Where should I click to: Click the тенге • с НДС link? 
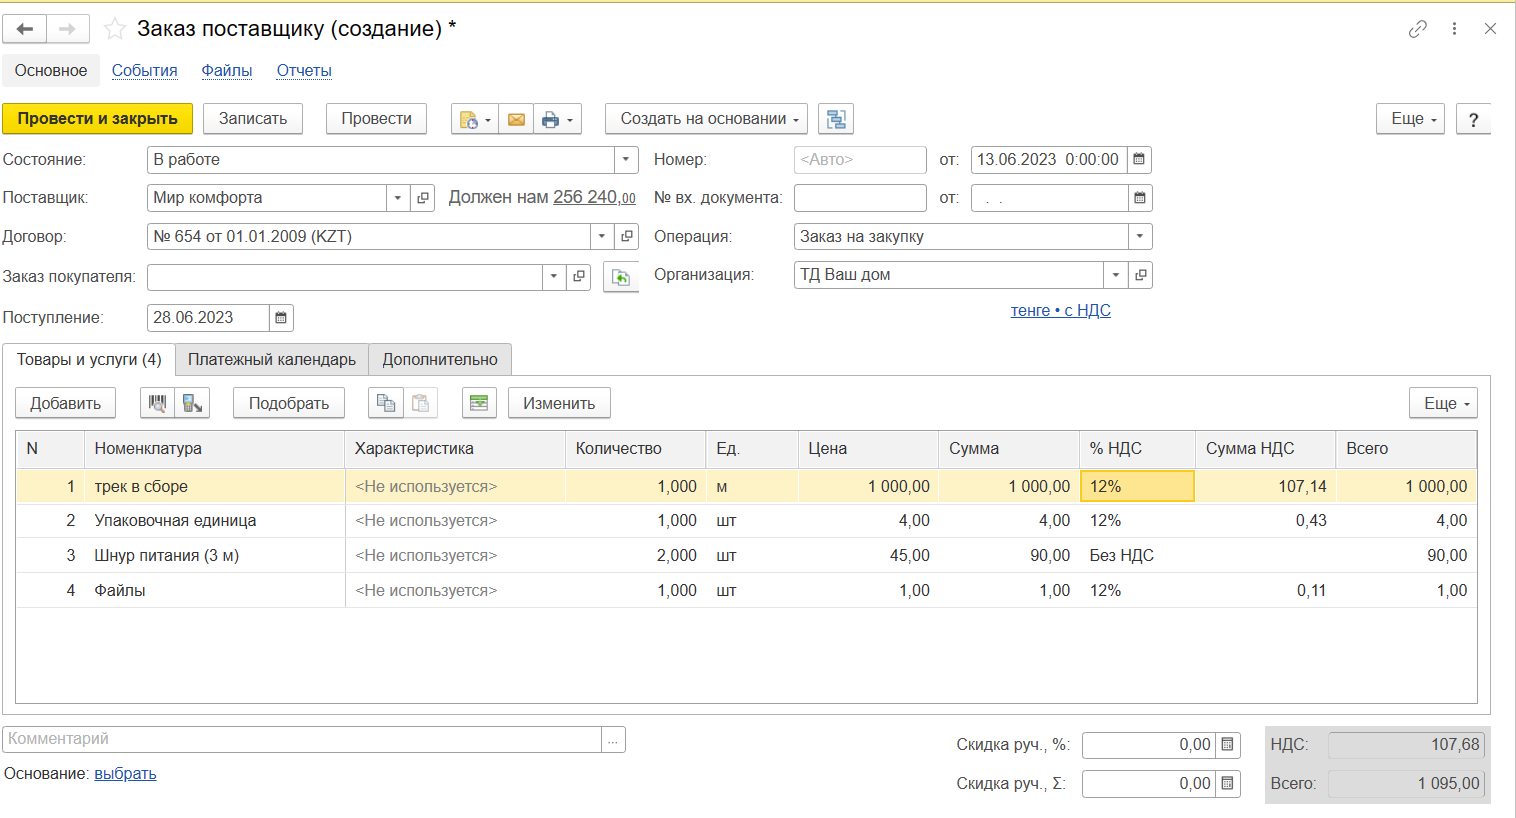click(x=1060, y=311)
